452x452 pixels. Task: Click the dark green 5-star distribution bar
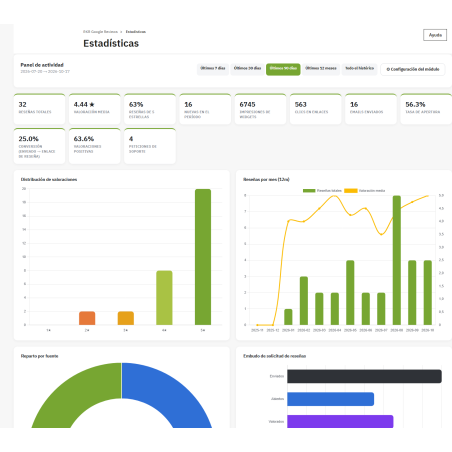pos(203,257)
